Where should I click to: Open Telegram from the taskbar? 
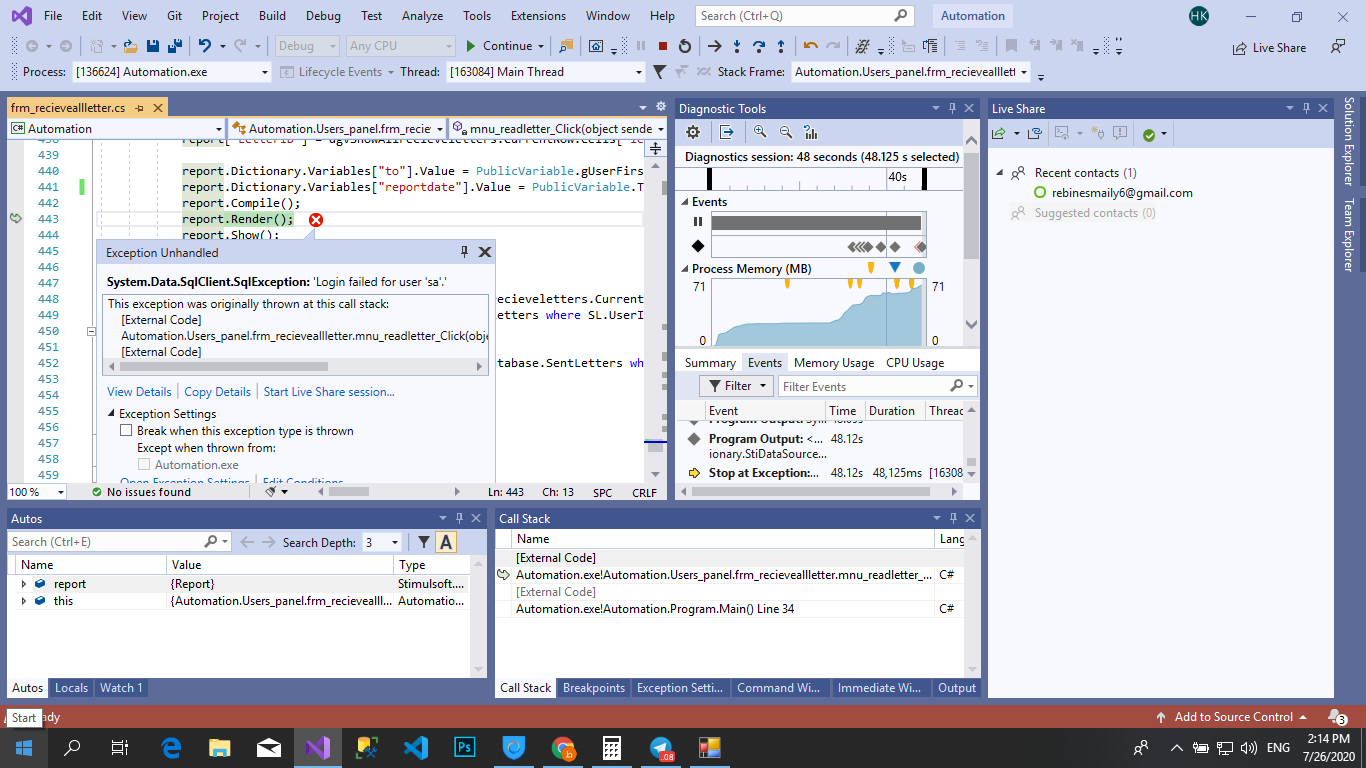coord(661,747)
